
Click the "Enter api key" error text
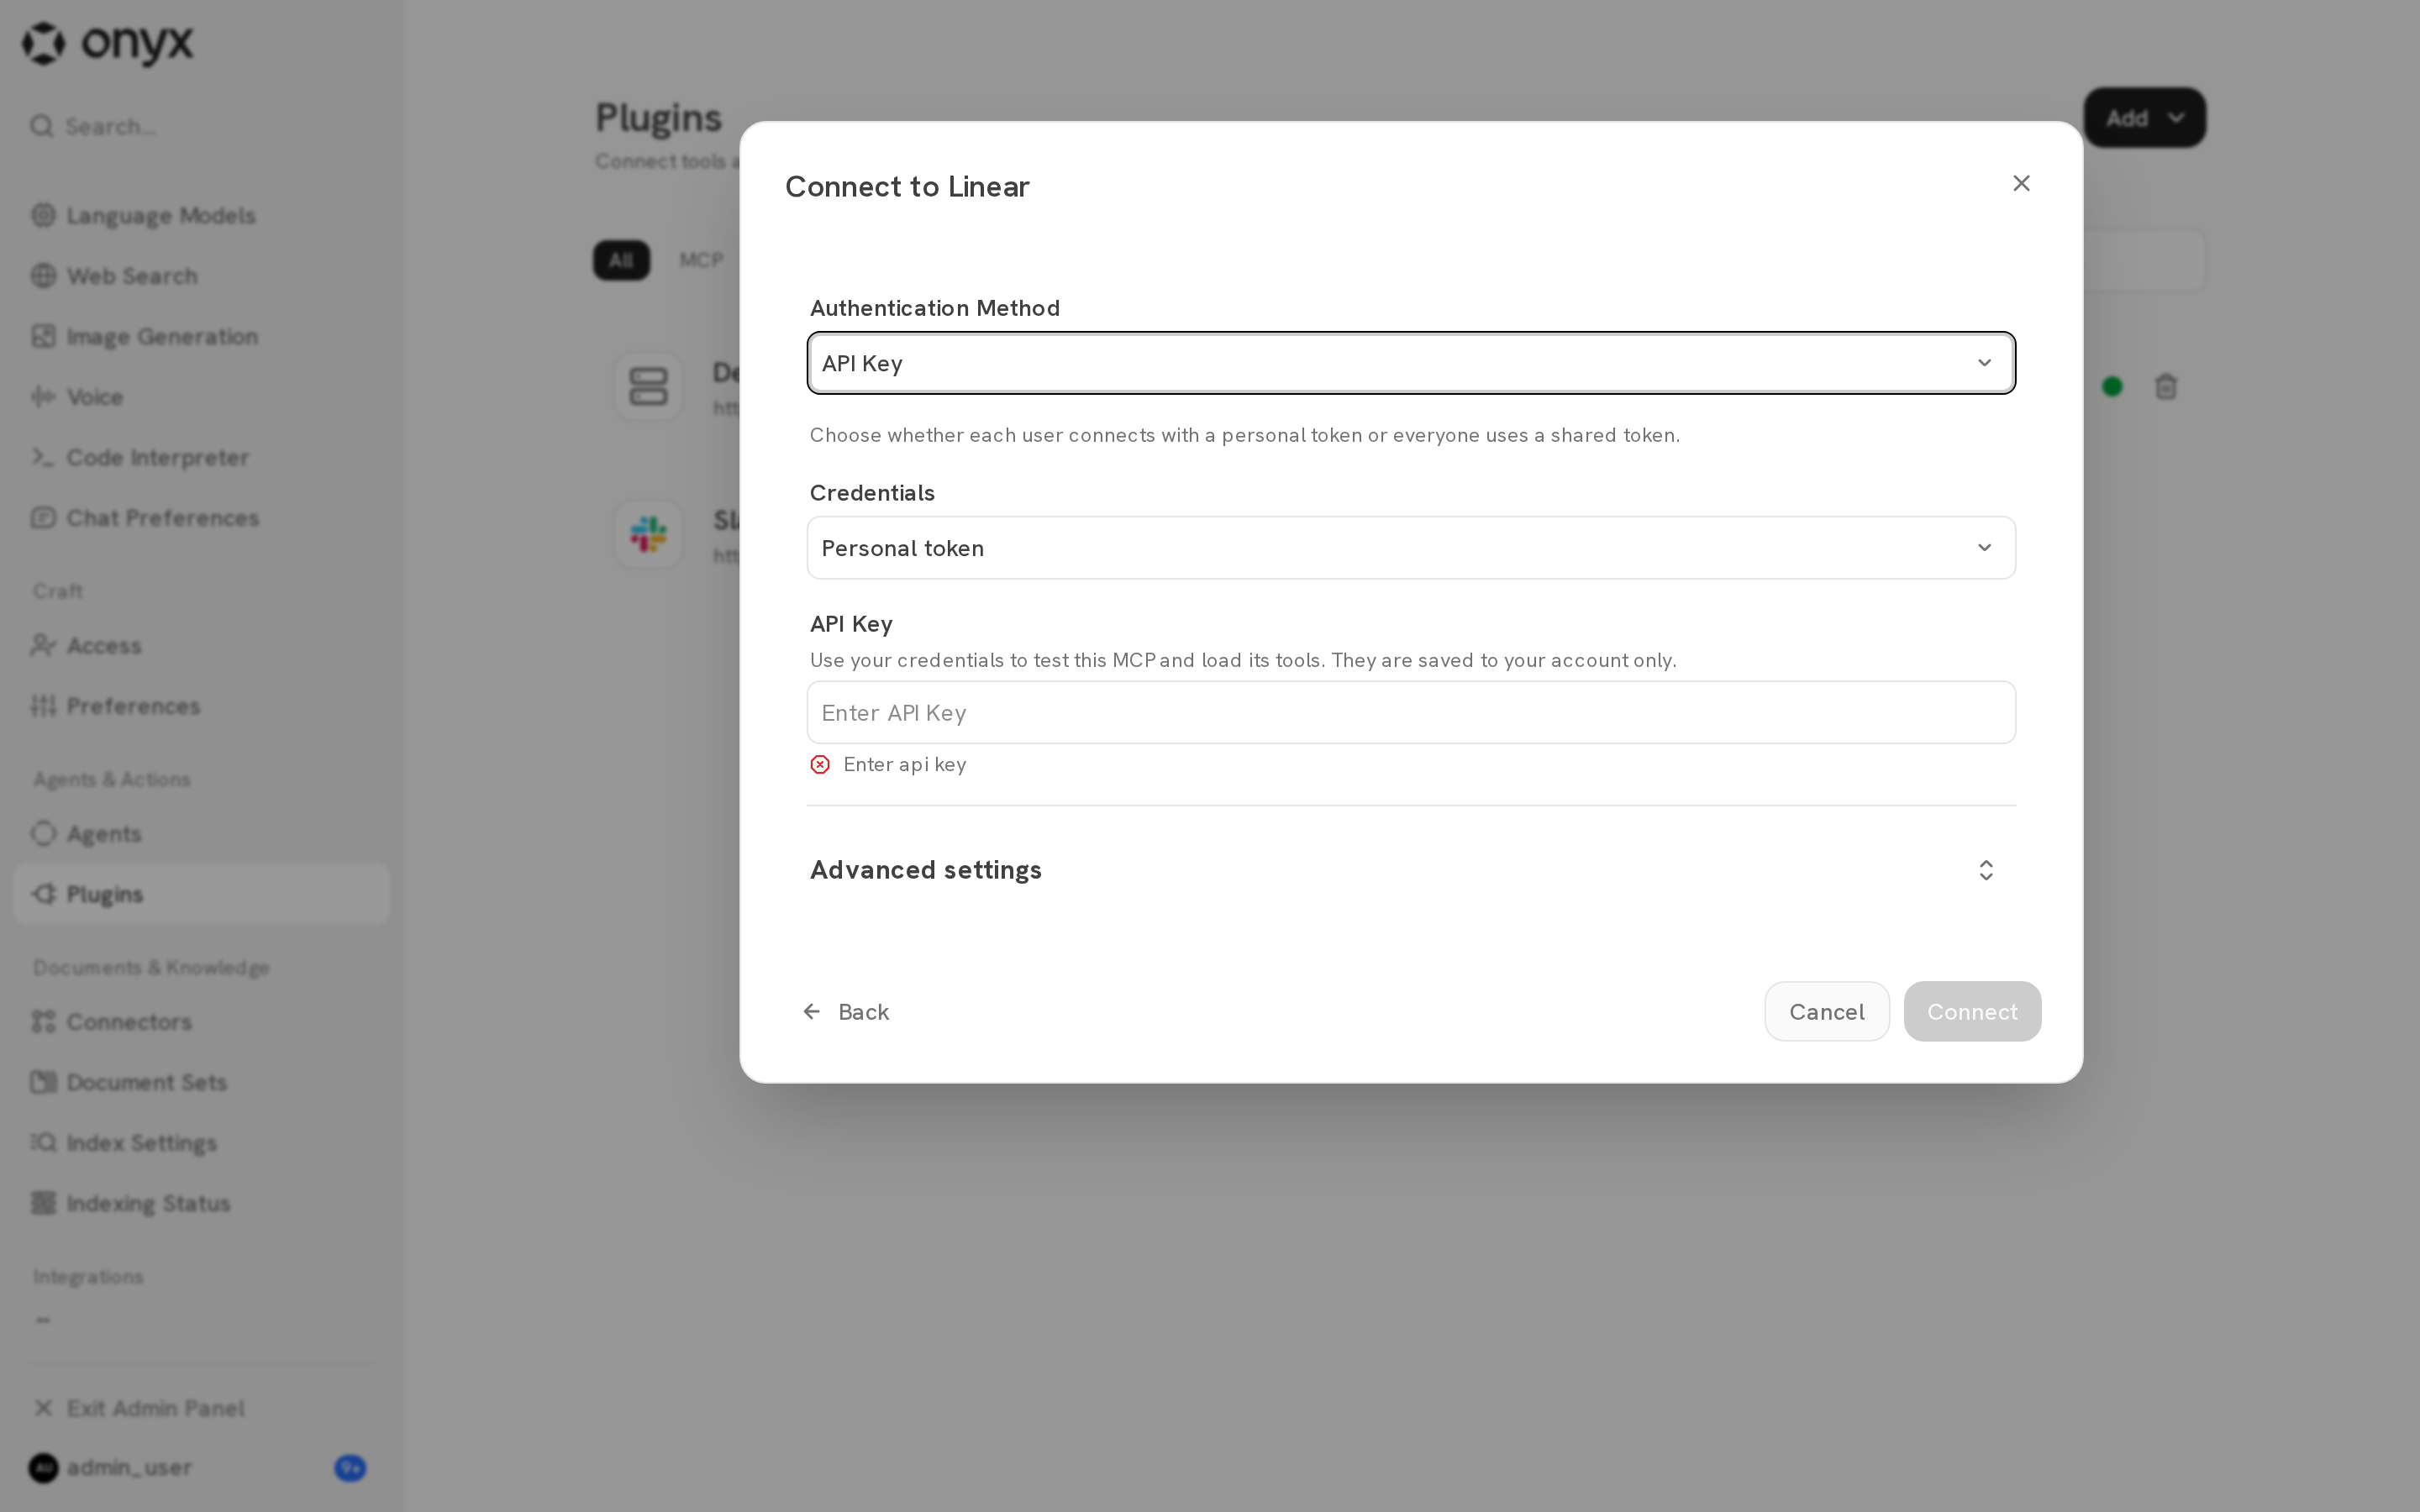[x=905, y=765]
